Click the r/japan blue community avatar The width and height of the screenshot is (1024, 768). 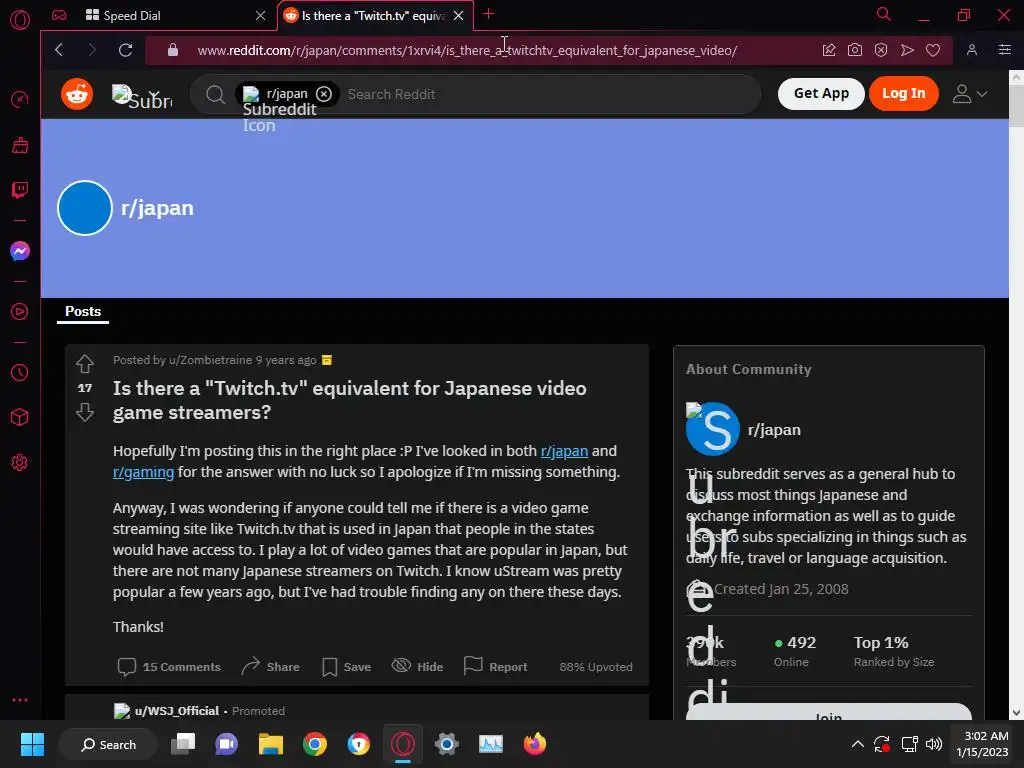pyautogui.click(x=85, y=208)
